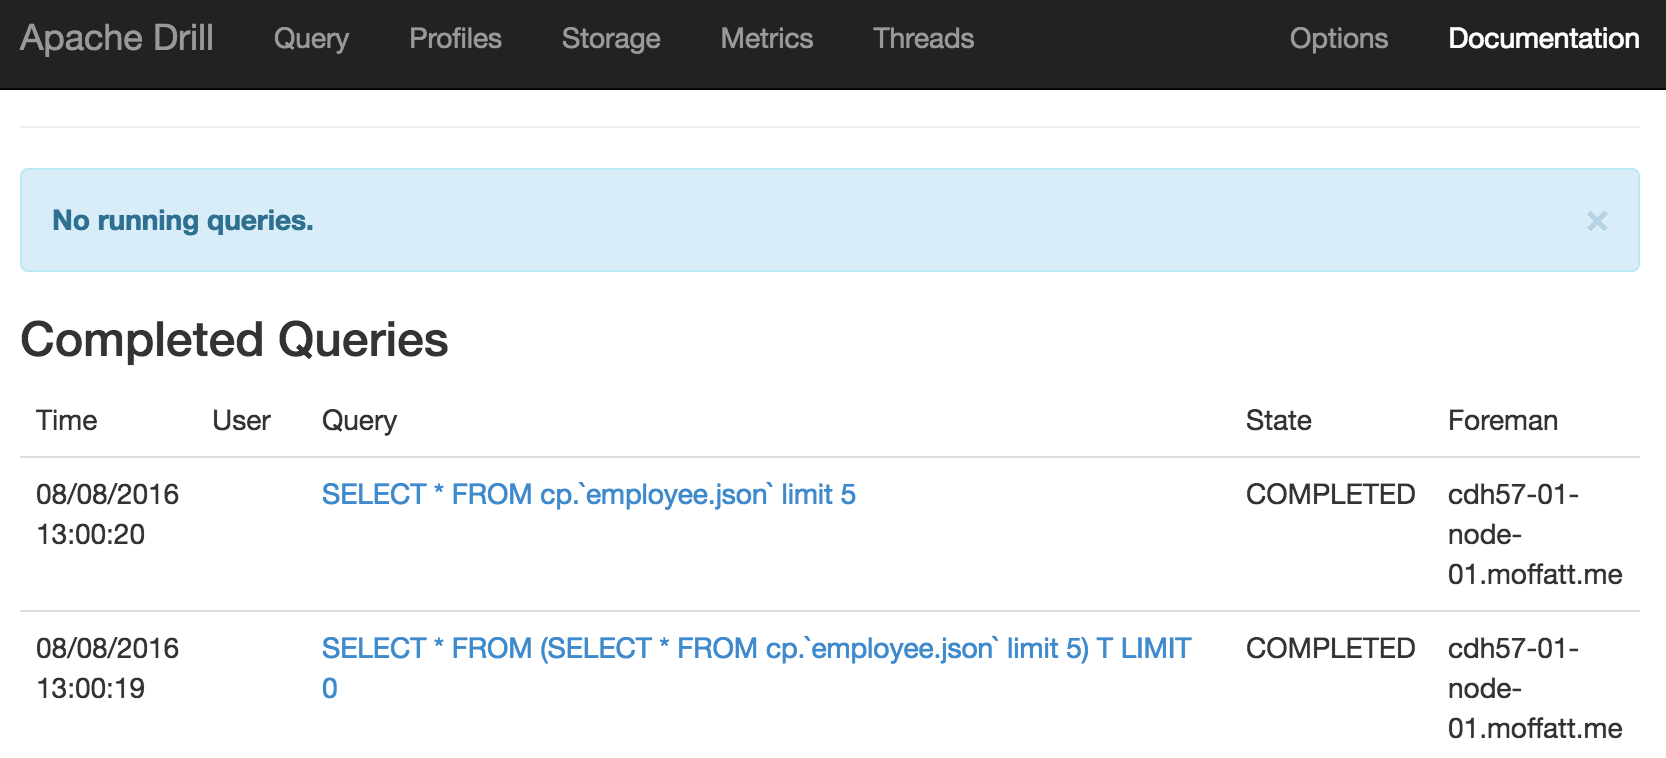Viewport: 1666px width, 758px height.
Task: Click the Foreman column header
Action: [1502, 420]
